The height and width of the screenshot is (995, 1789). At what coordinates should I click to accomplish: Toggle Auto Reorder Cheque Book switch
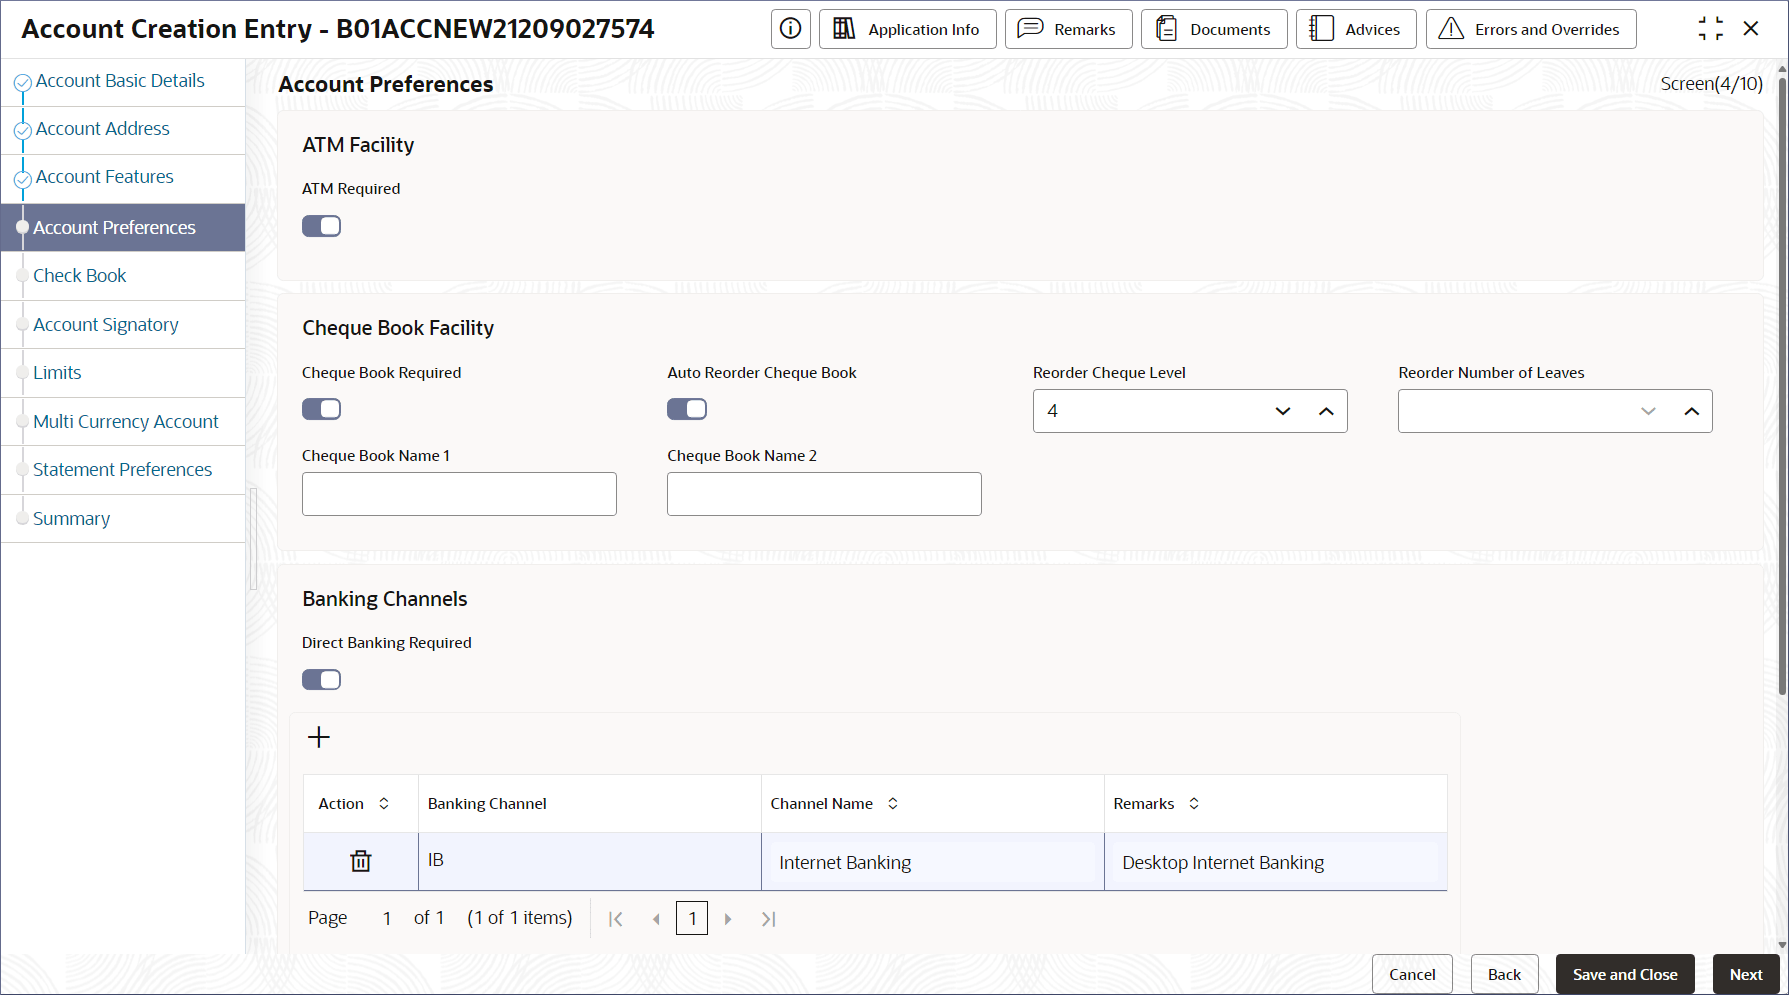(x=687, y=409)
